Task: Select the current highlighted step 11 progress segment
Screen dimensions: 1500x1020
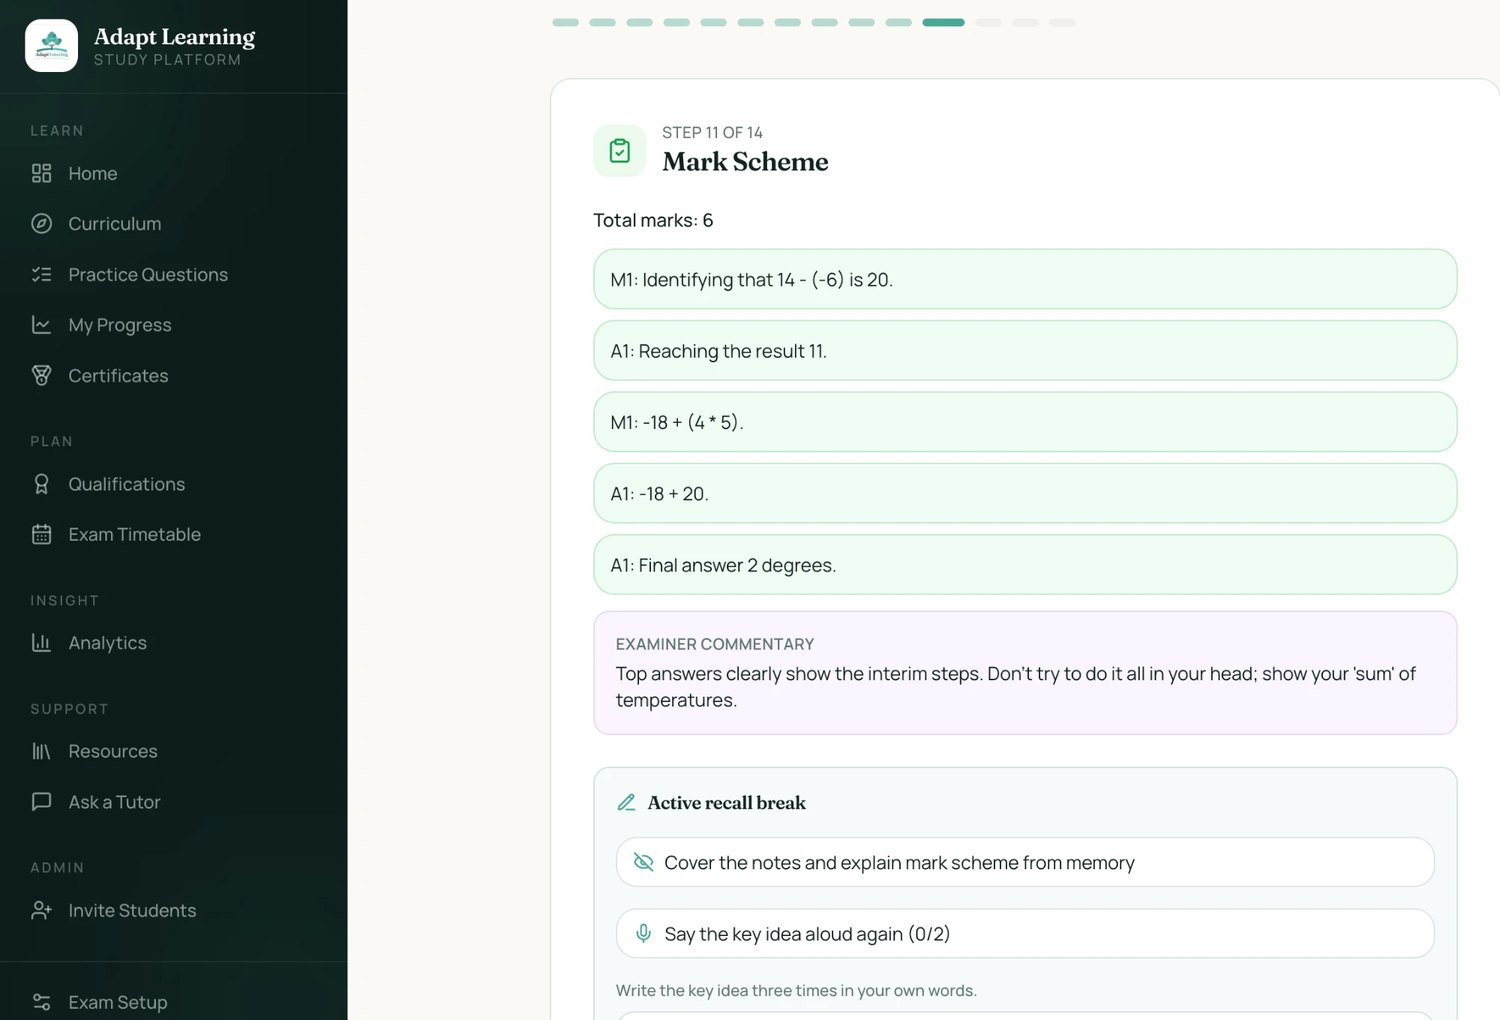Action: point(943,22)
